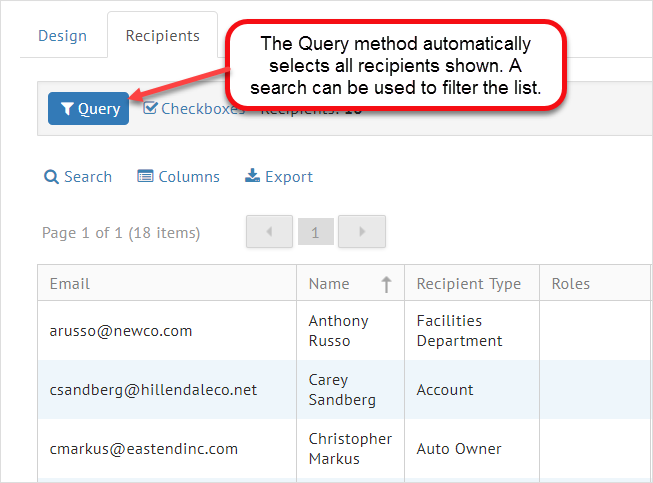This screenshot has width=653, height=483.
Task: Click the Facilities Department cell
Action: (472, 331)
